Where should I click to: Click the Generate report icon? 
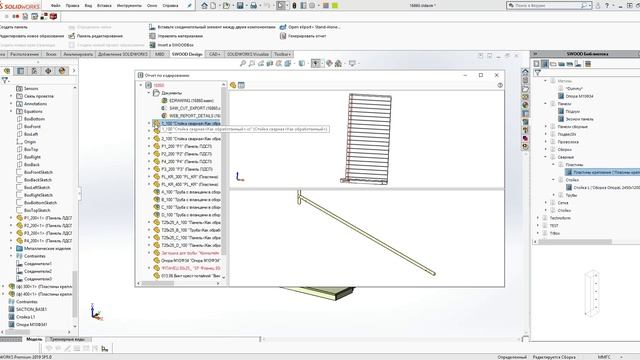point(282,36)
